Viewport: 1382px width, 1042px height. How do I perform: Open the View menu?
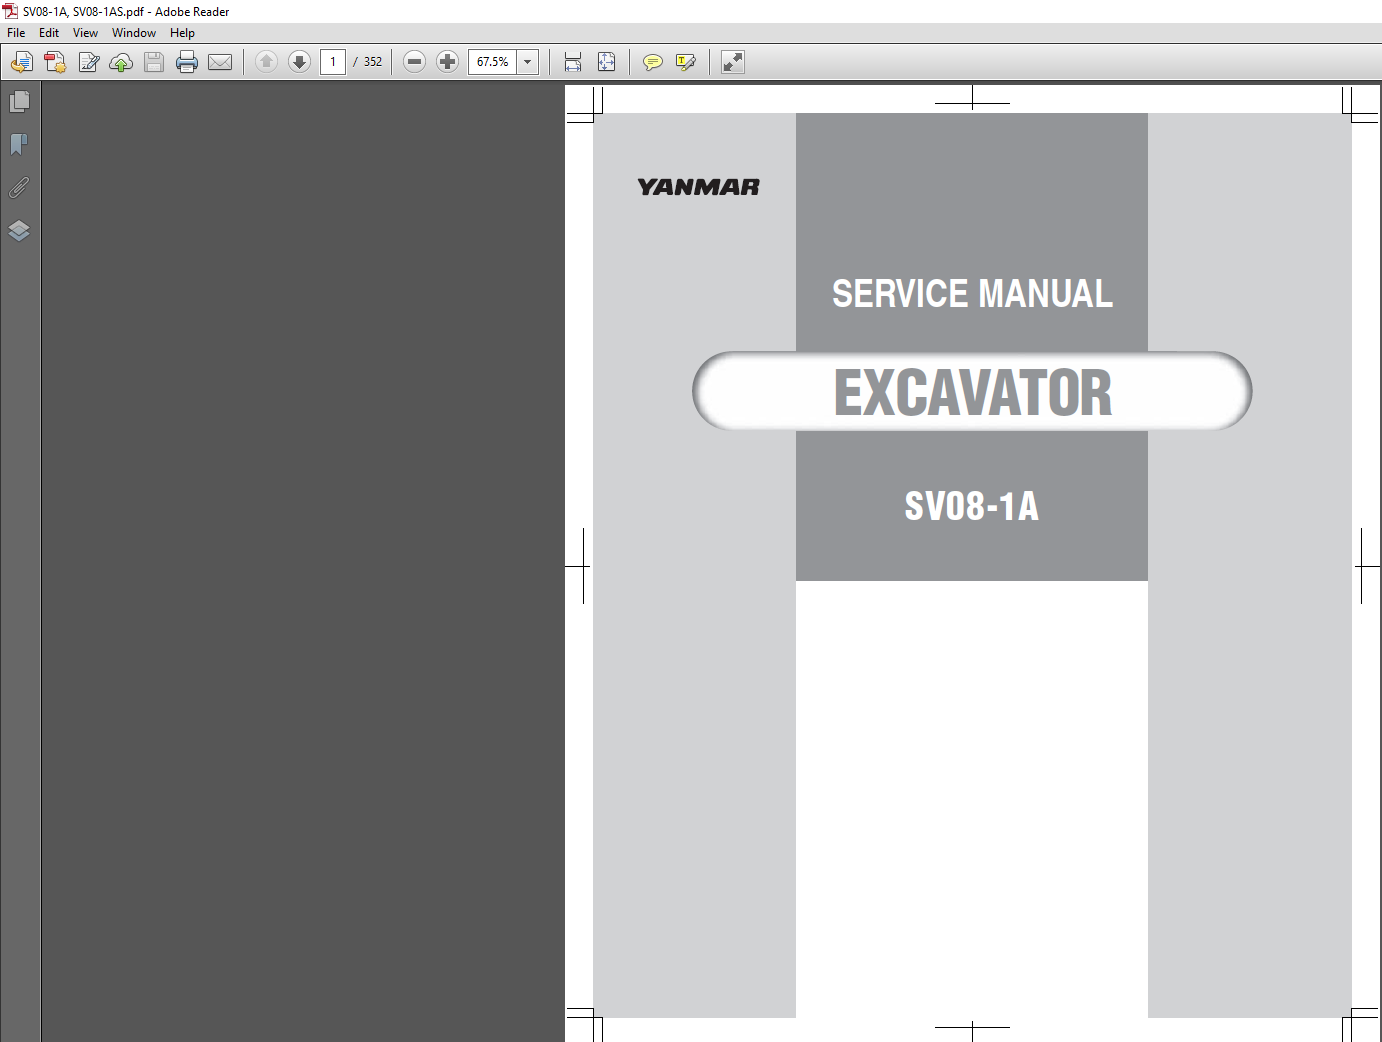[85, 33]
